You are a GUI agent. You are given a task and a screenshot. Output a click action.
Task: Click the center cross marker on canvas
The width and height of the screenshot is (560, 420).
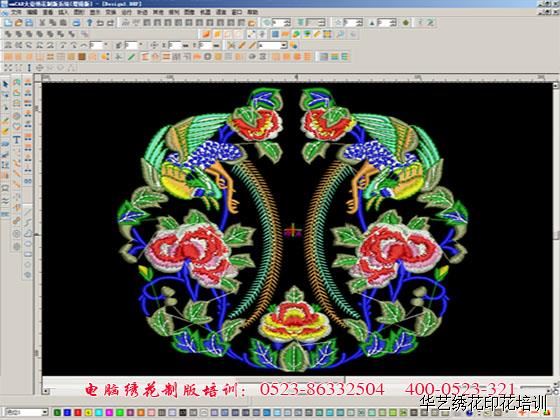(292, 231)
